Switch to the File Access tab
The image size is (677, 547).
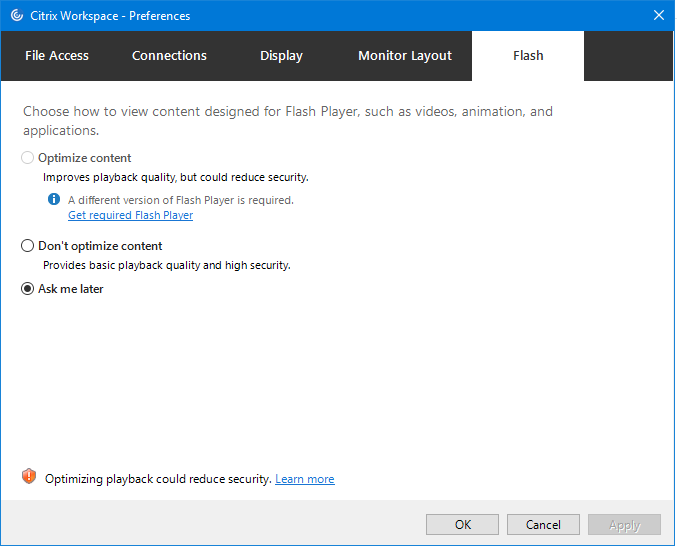57,56
